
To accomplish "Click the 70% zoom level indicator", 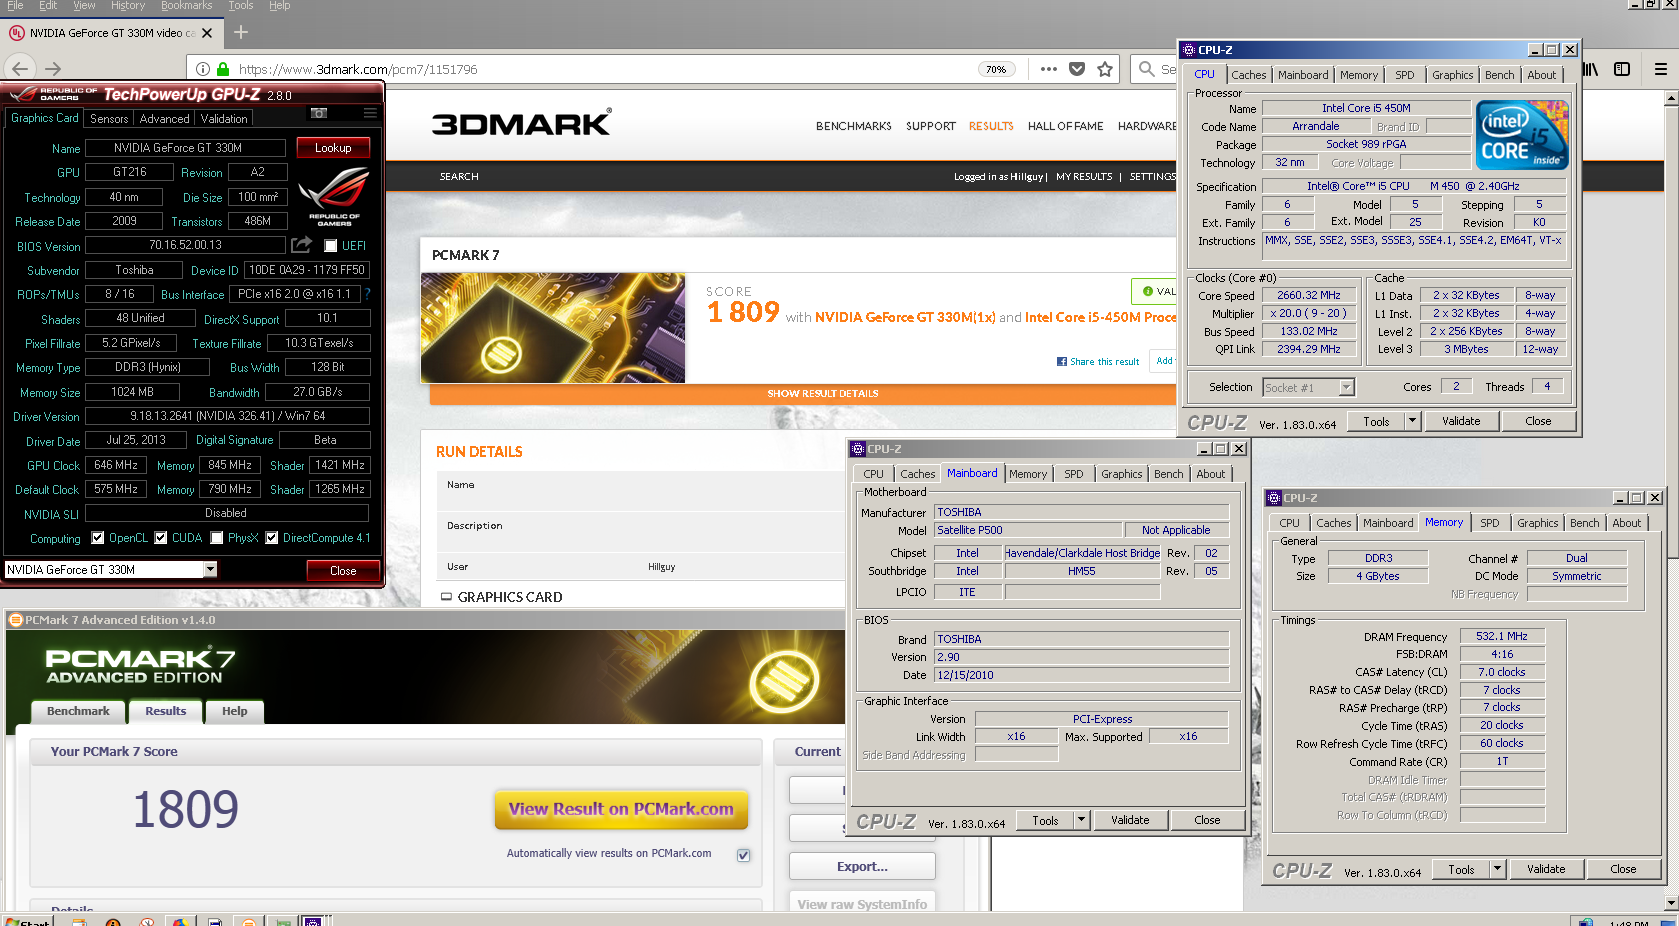I will click(996, 69).
